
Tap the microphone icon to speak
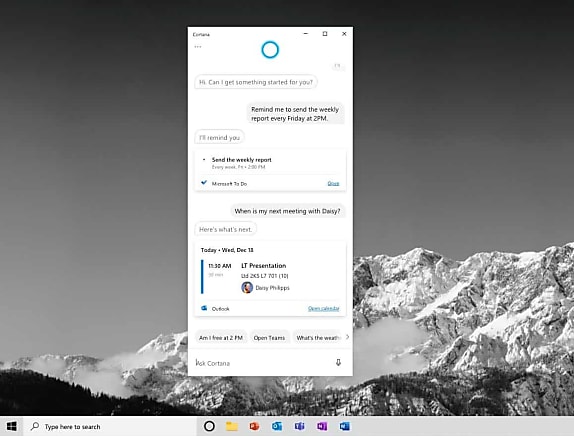[x=338, y=362]
